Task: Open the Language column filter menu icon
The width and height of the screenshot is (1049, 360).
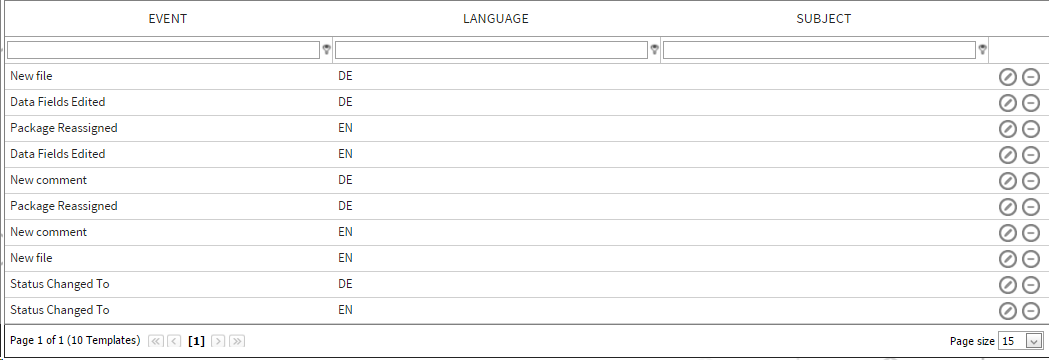Action: (x=654, y=50)
